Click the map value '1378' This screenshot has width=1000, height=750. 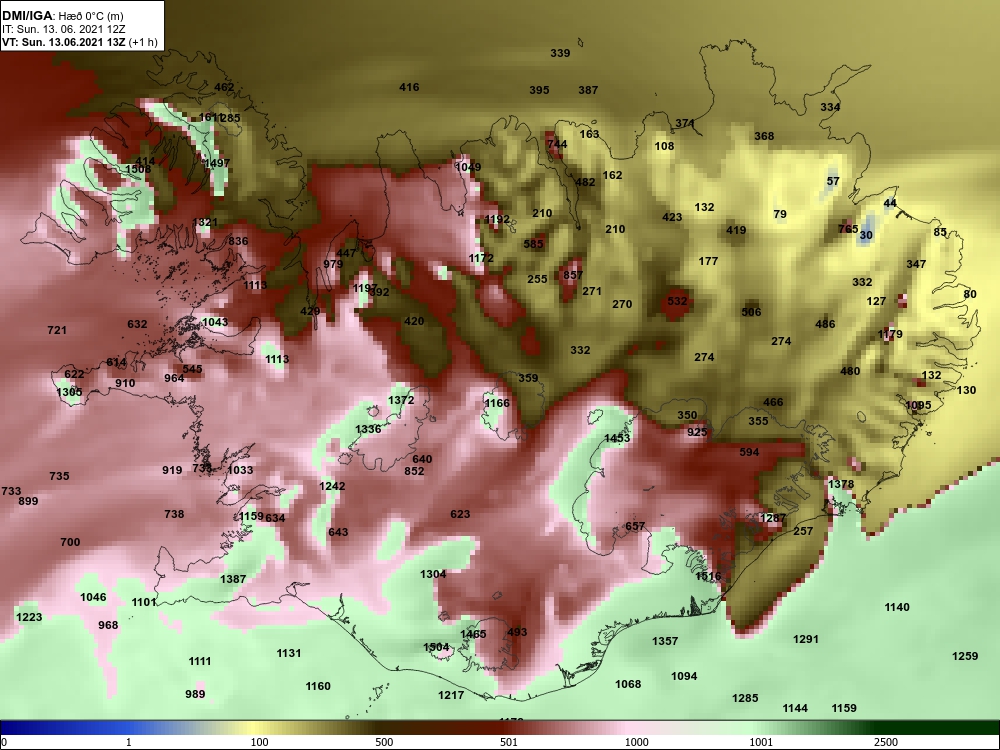click(841, 484)
